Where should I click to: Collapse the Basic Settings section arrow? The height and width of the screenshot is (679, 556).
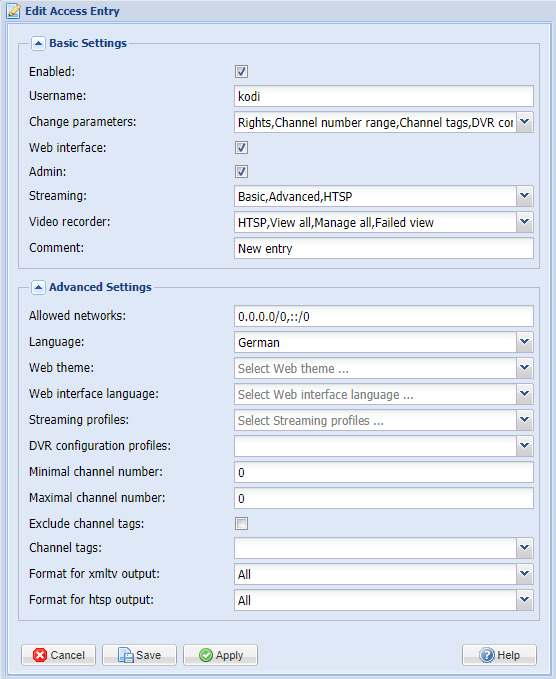coord(38,43)
